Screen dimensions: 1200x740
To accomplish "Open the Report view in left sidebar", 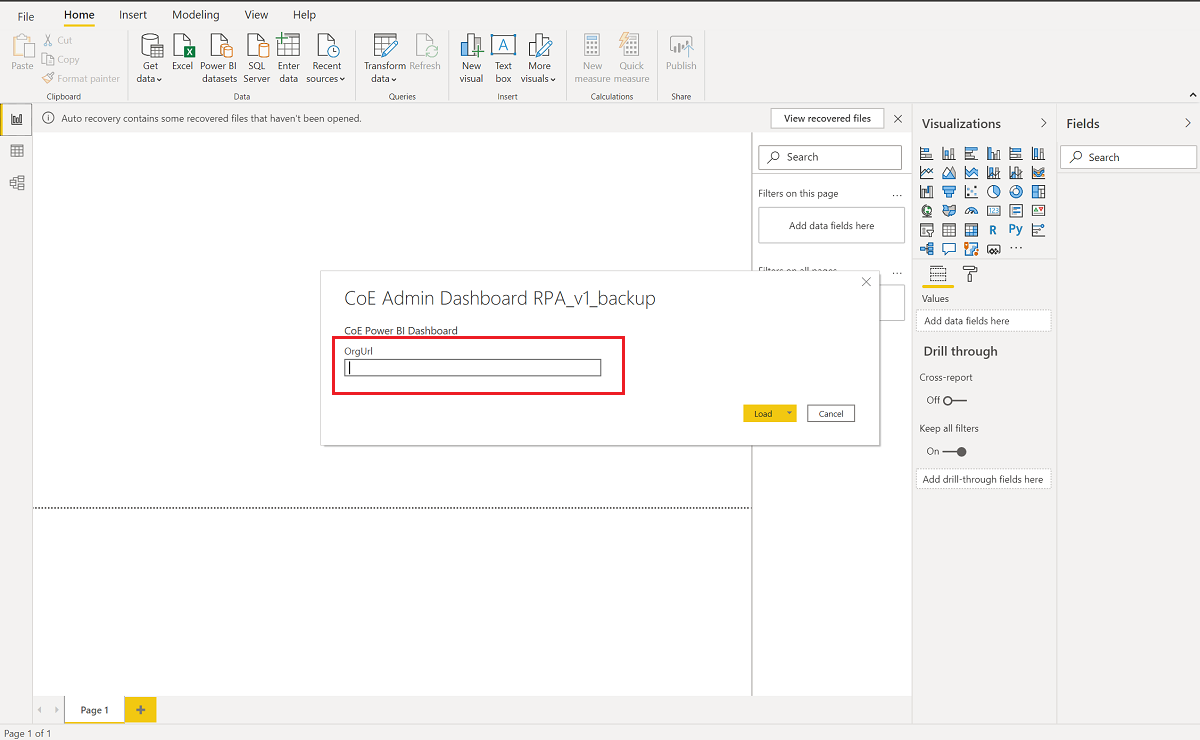I will 16,119.
